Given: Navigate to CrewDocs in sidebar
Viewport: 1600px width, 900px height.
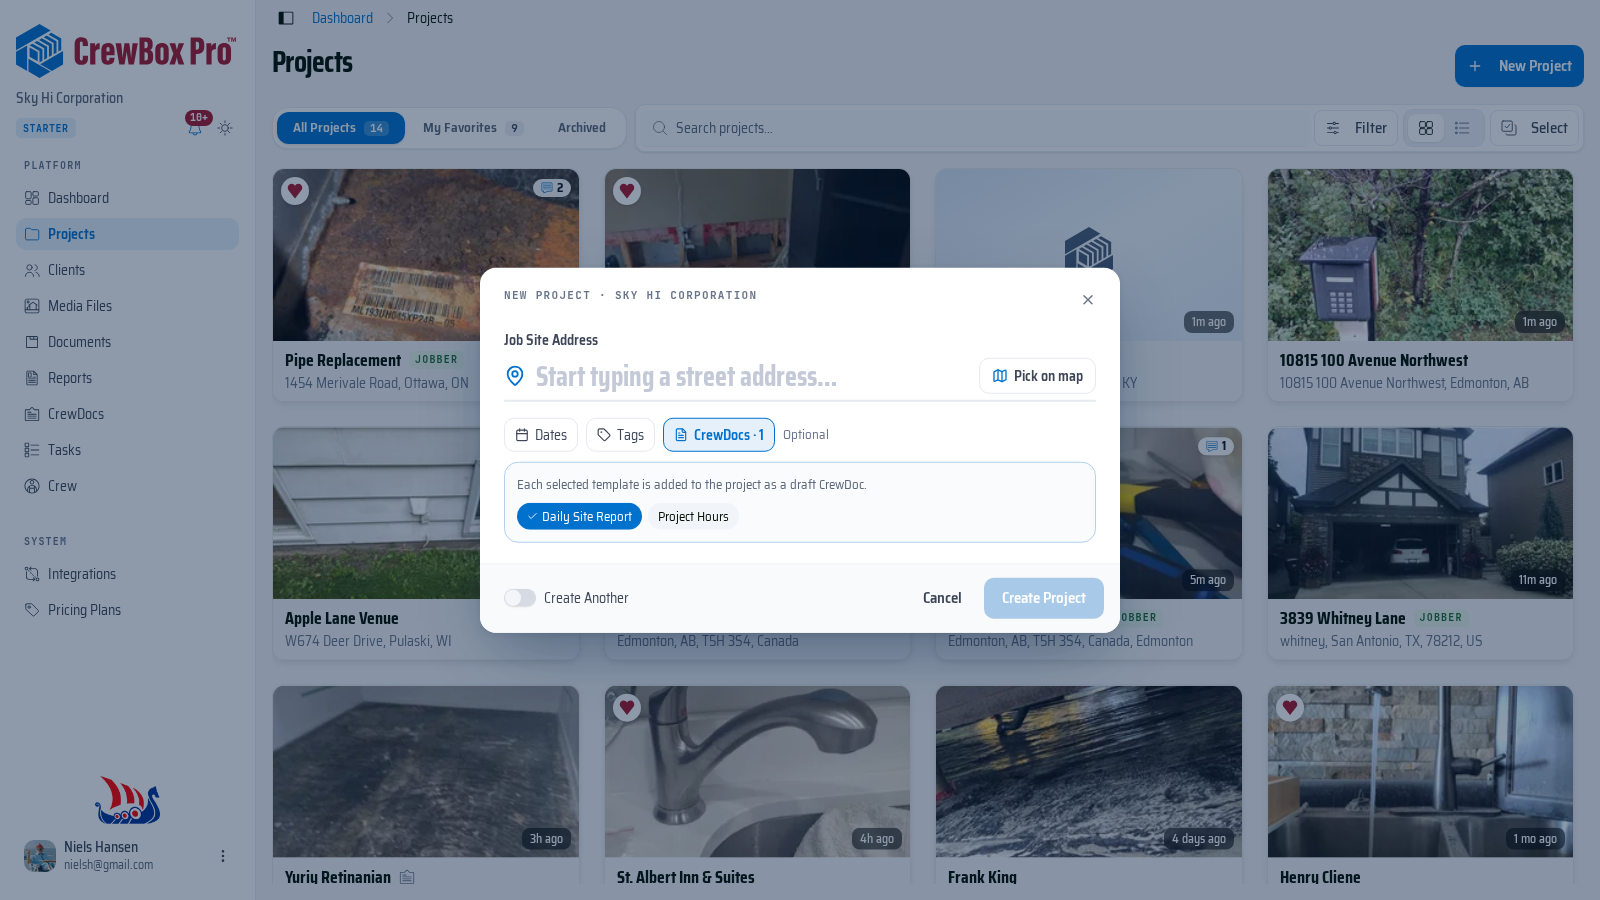Looking at the screenshot, I should pyautogui.click(x=127, y=414).
